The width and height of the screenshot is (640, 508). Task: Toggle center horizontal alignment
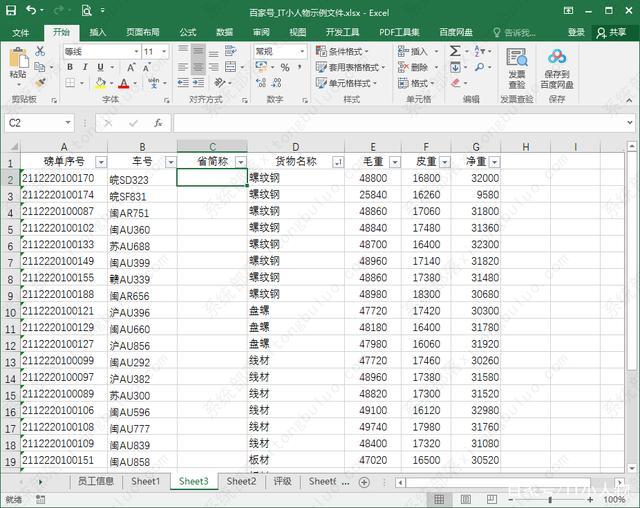[198, 67]
